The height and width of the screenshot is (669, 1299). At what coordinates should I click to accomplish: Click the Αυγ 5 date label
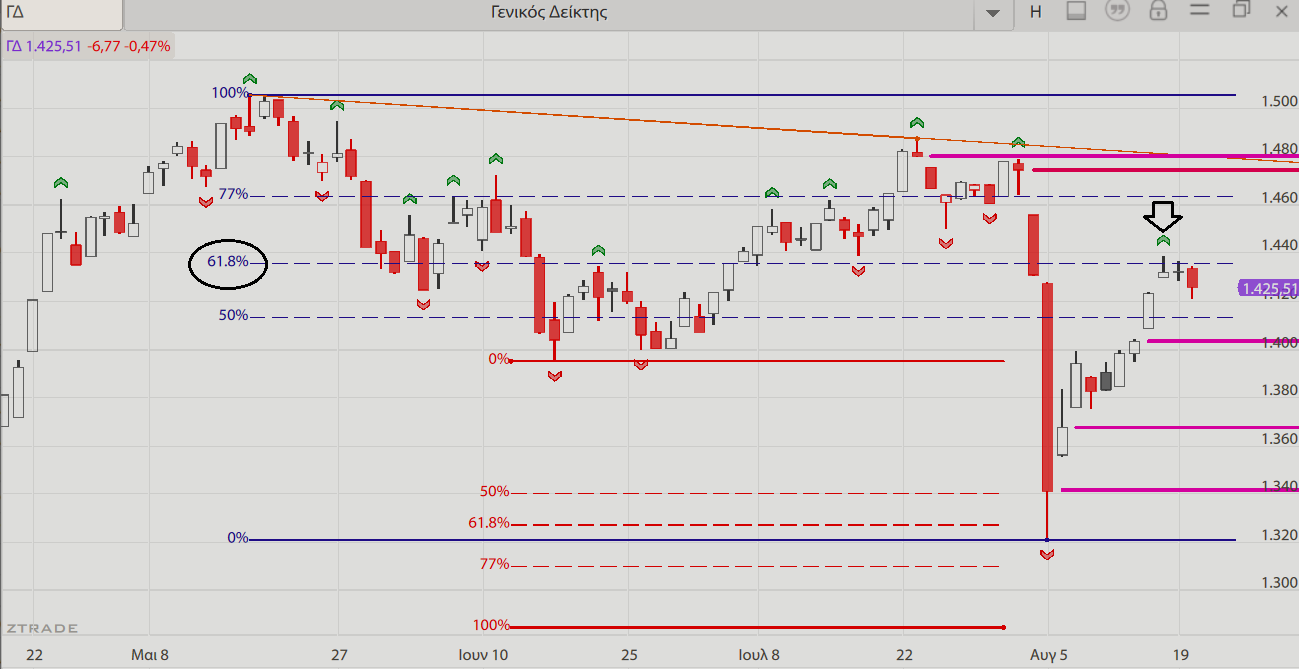(1048, 655)
